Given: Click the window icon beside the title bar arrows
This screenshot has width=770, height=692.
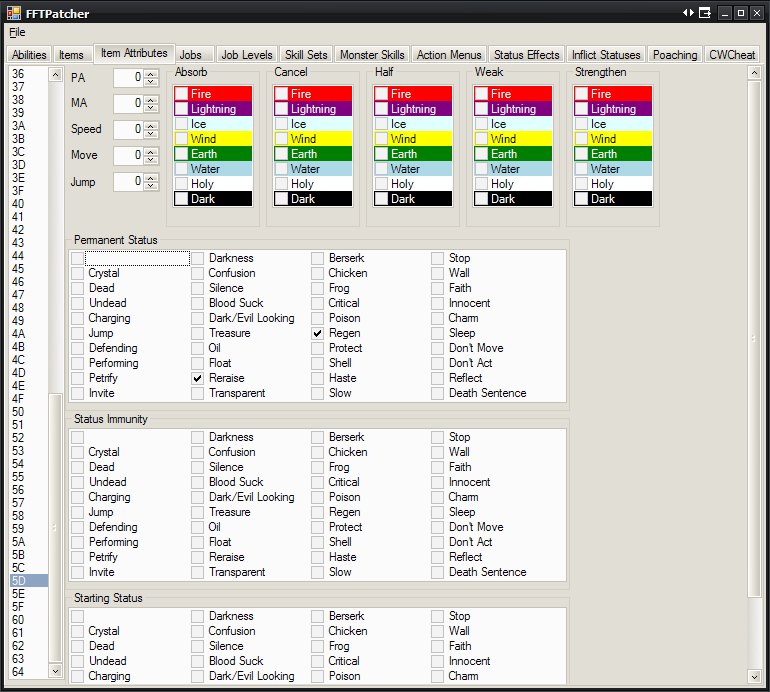Looking at the screenshot, I should pyautogui.click(x=705, y=13).
